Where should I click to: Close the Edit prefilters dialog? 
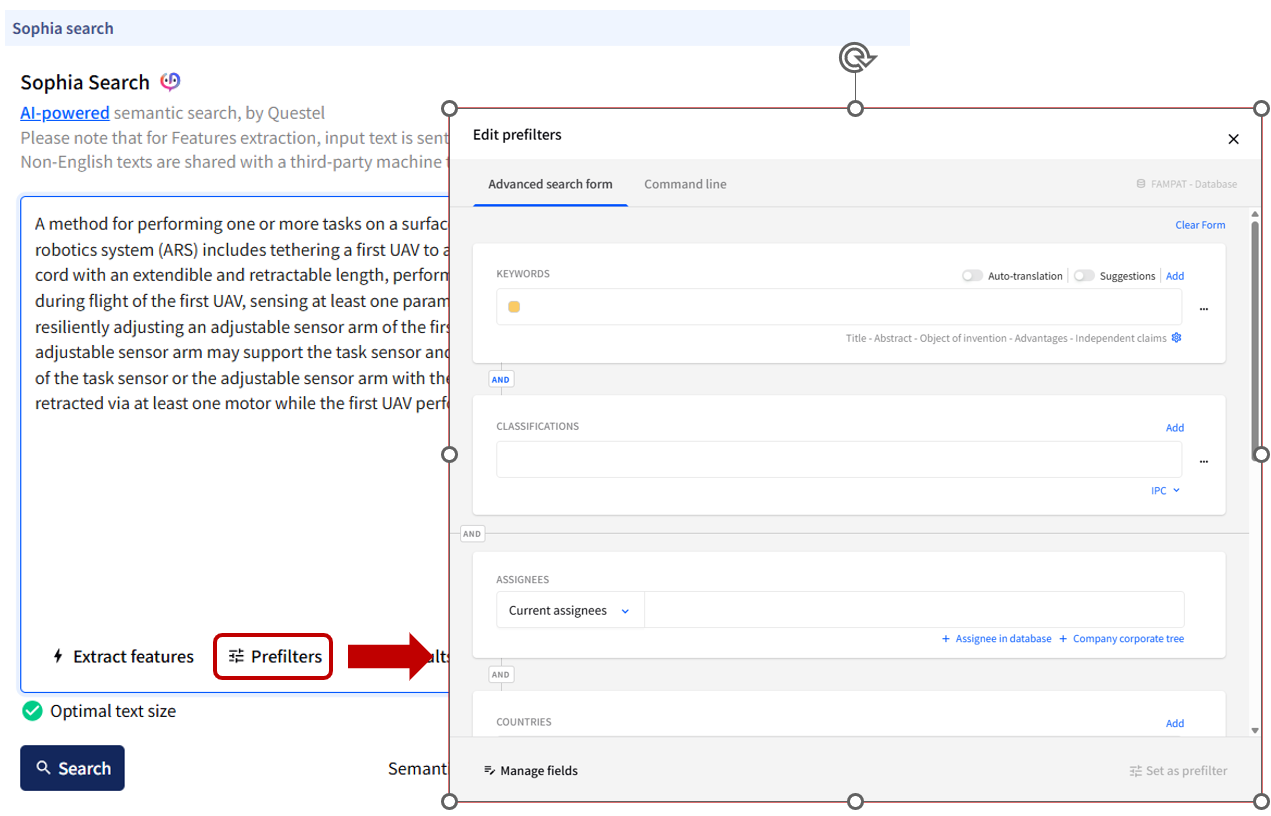click(x=1233, y=139)
